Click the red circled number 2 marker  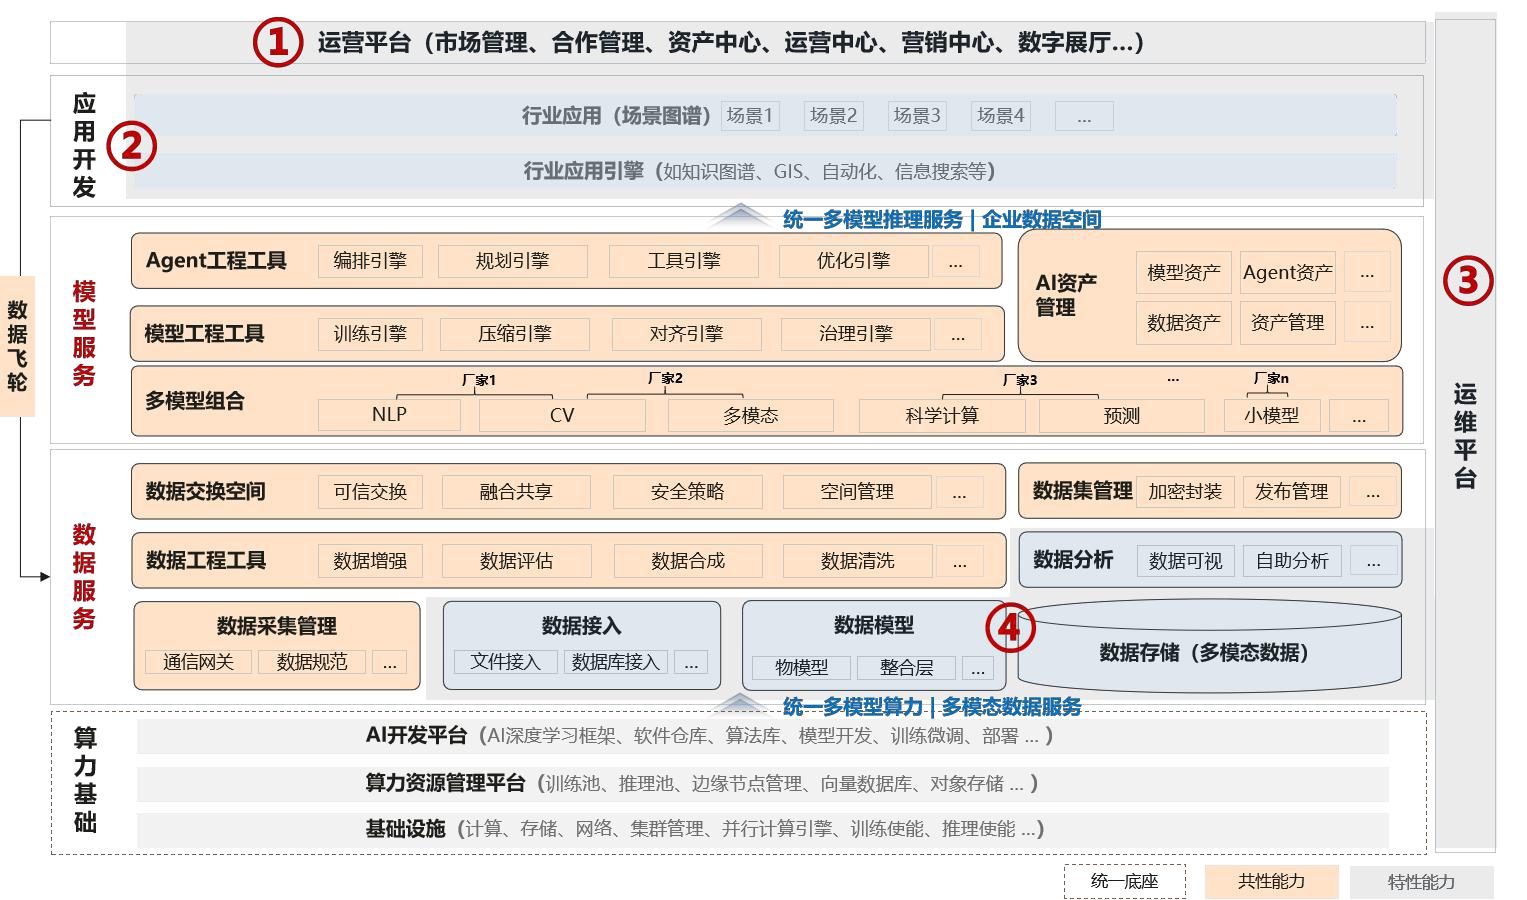pos(132,146)
